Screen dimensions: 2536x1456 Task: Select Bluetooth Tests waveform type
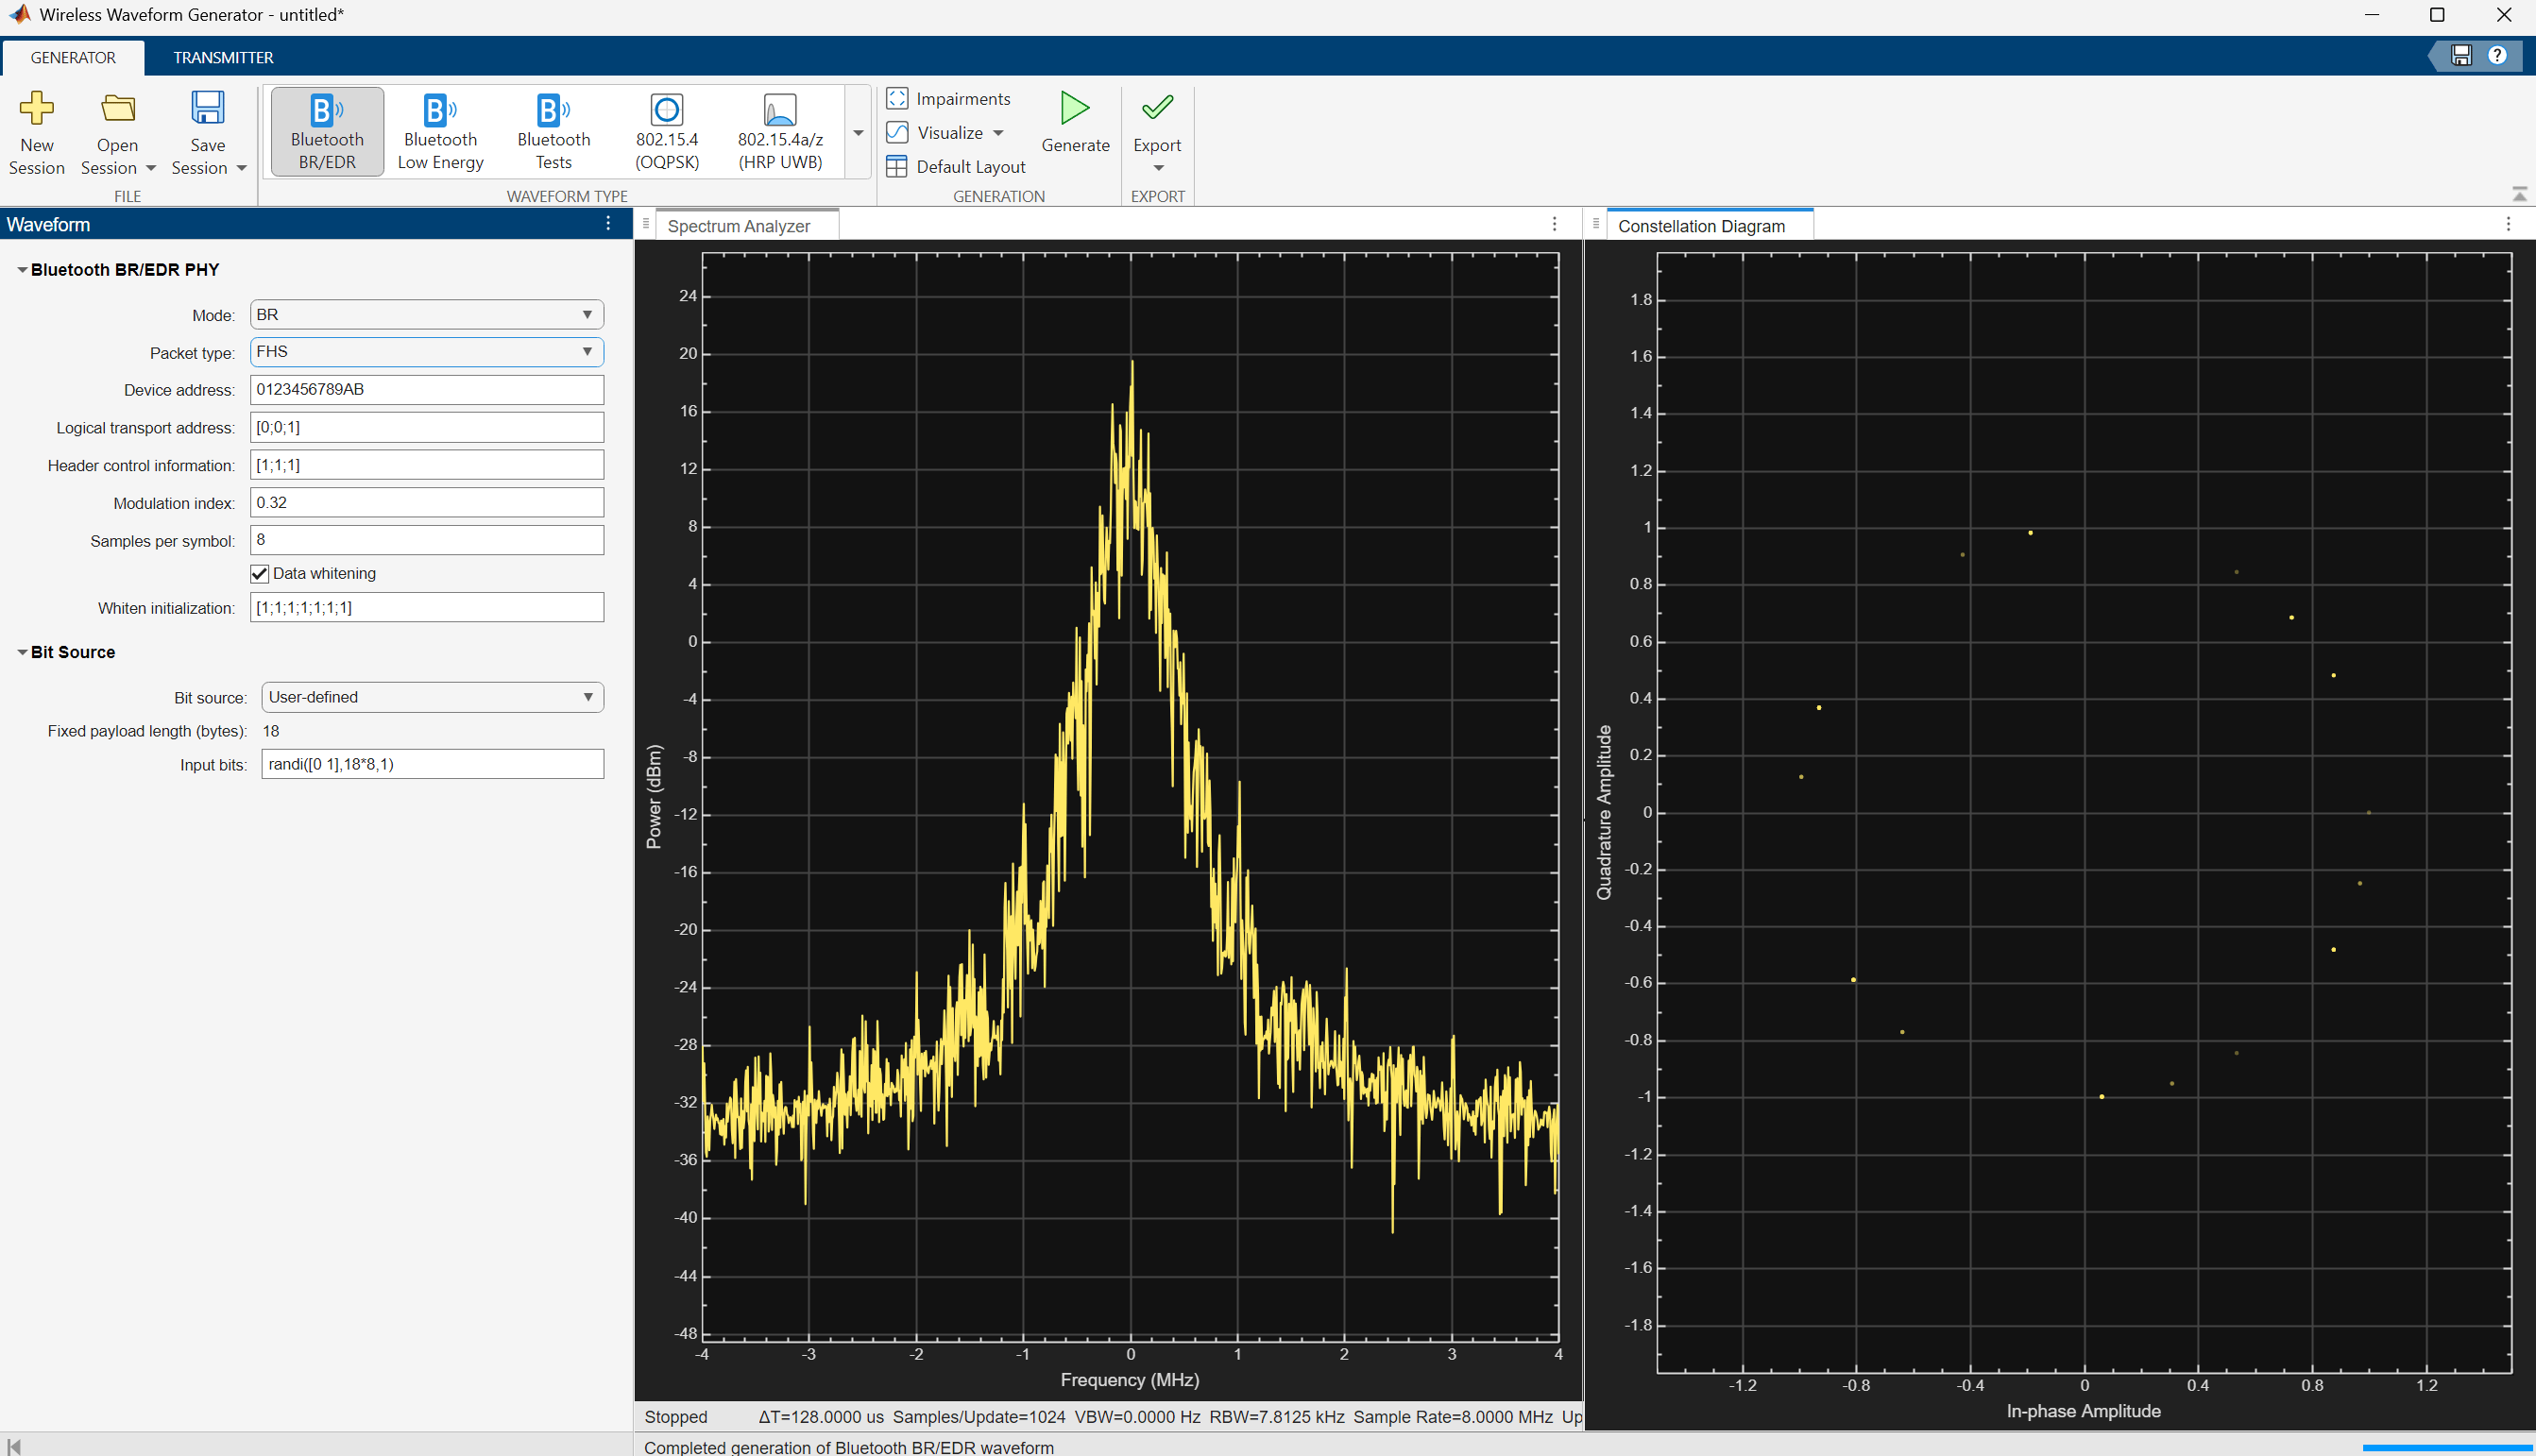(x=553, y=132)
